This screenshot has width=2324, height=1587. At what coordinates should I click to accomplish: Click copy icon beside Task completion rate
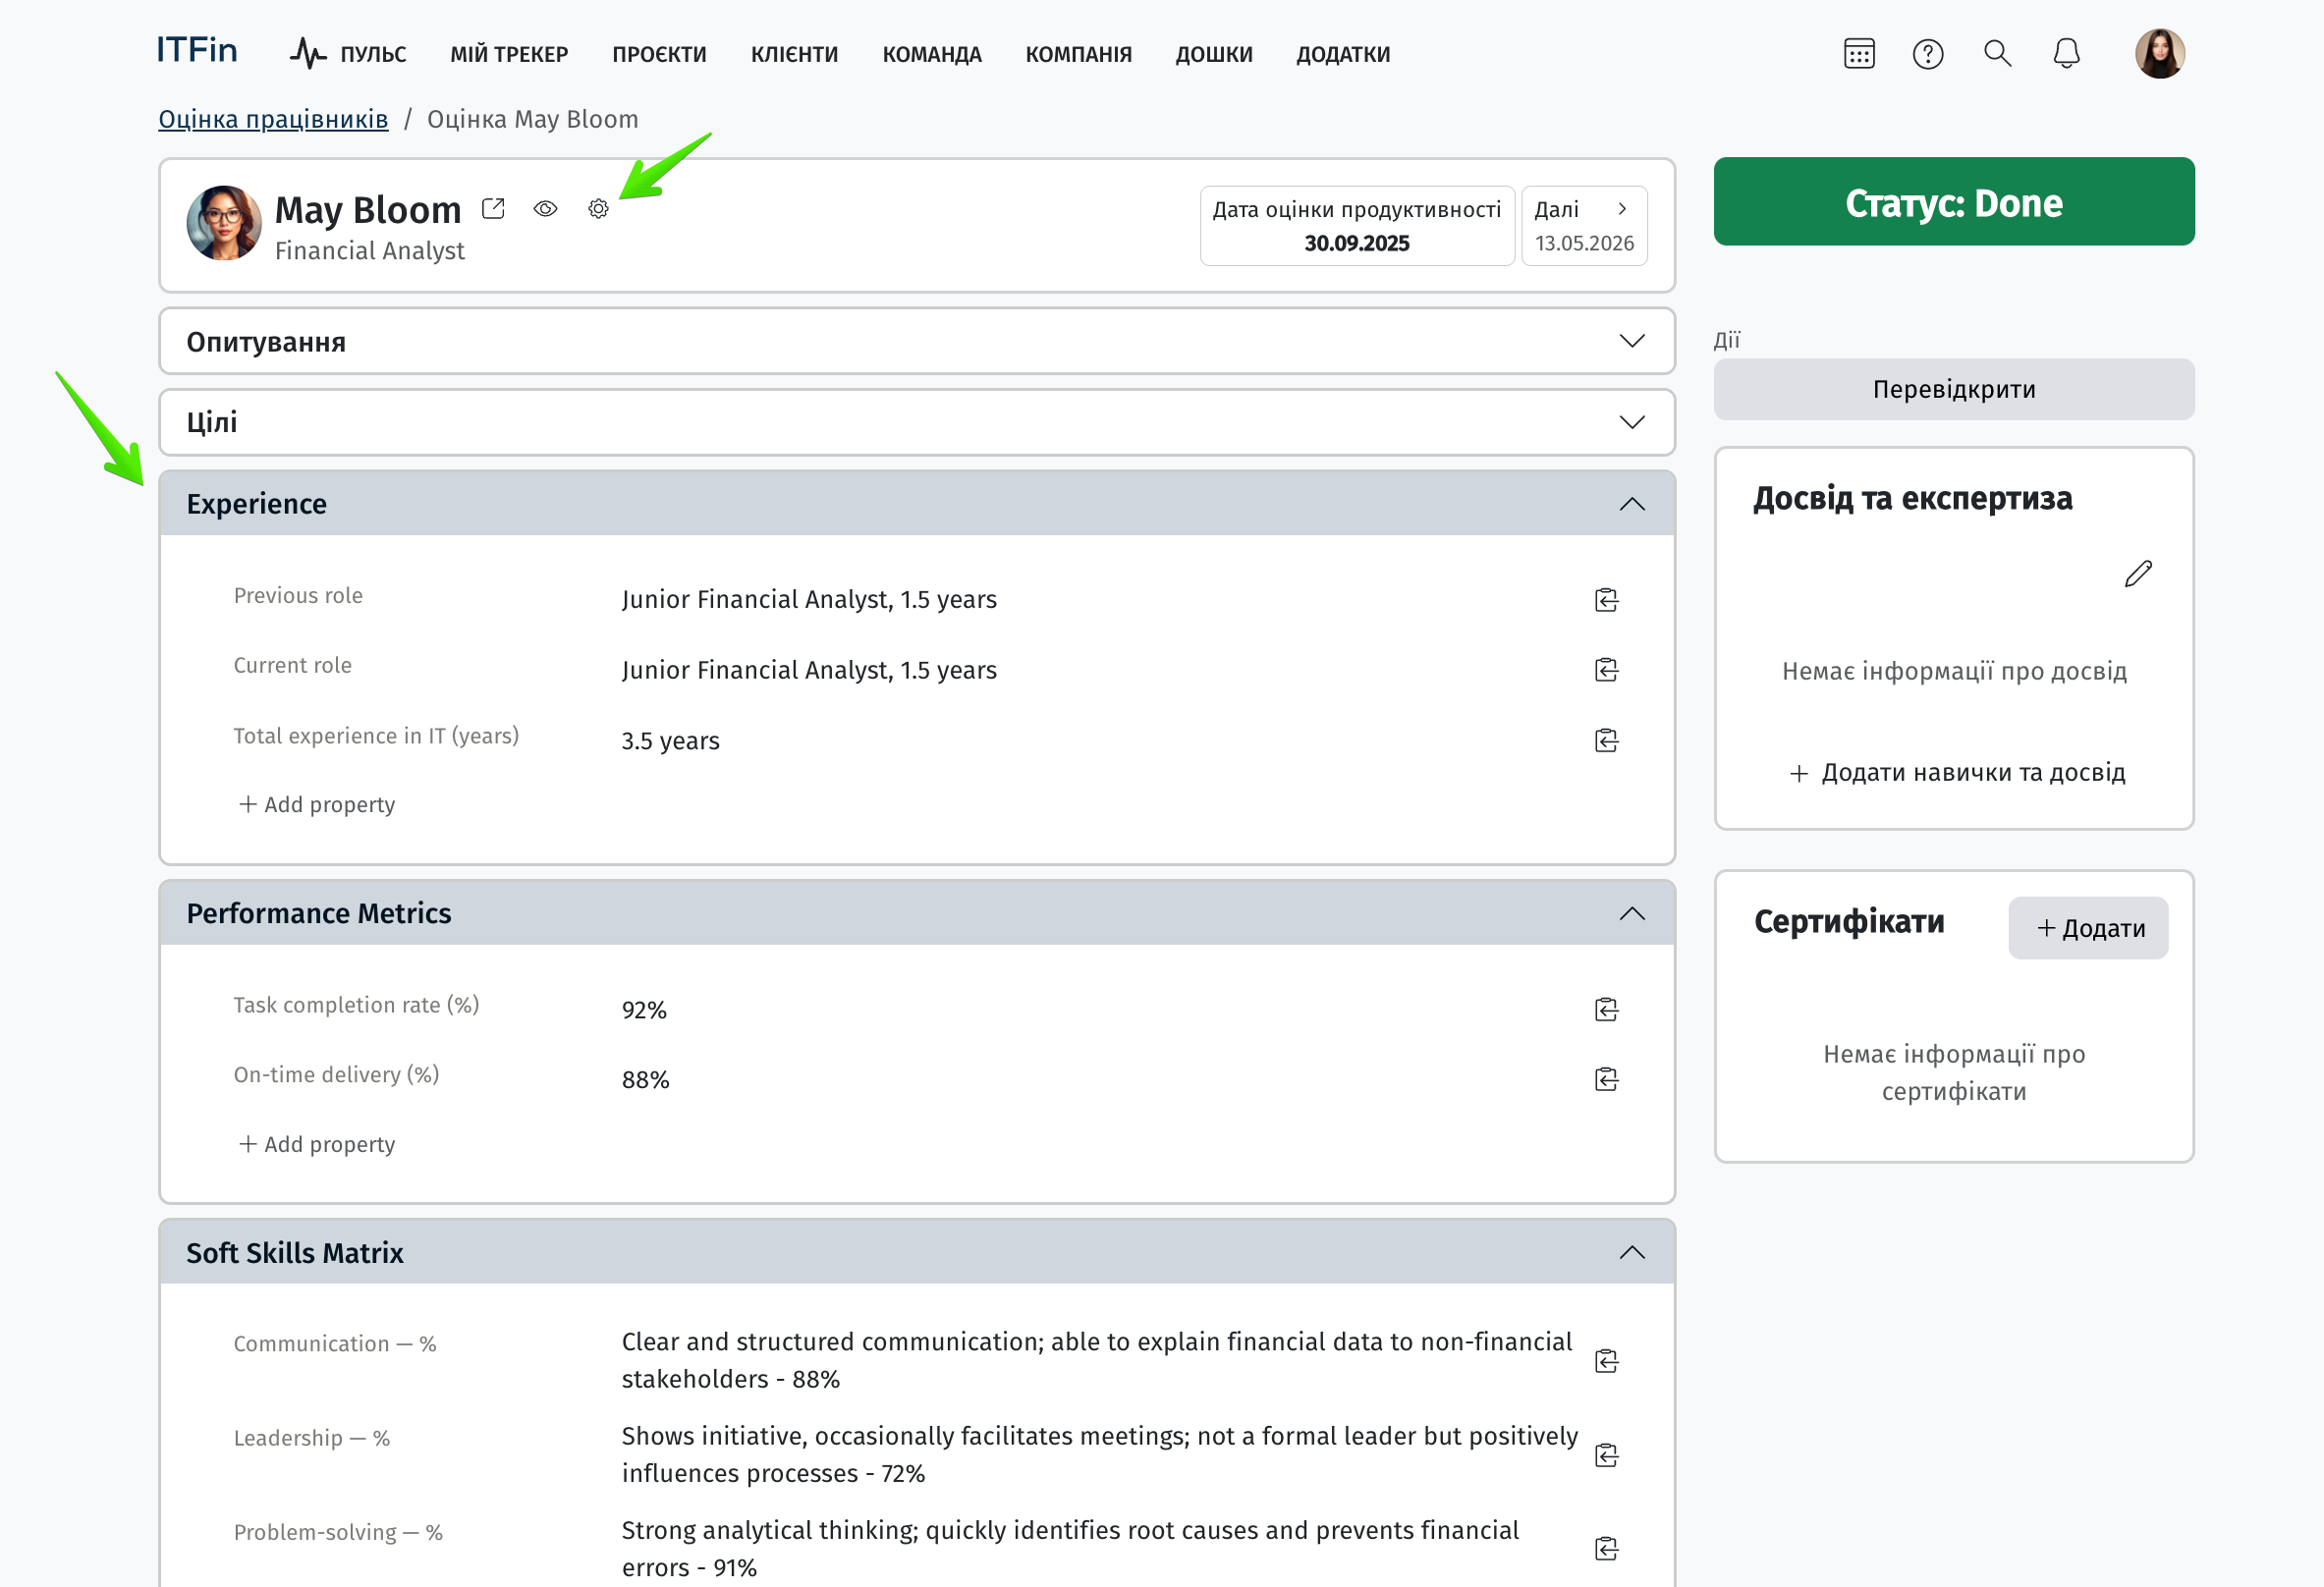pos(1606,1010)
